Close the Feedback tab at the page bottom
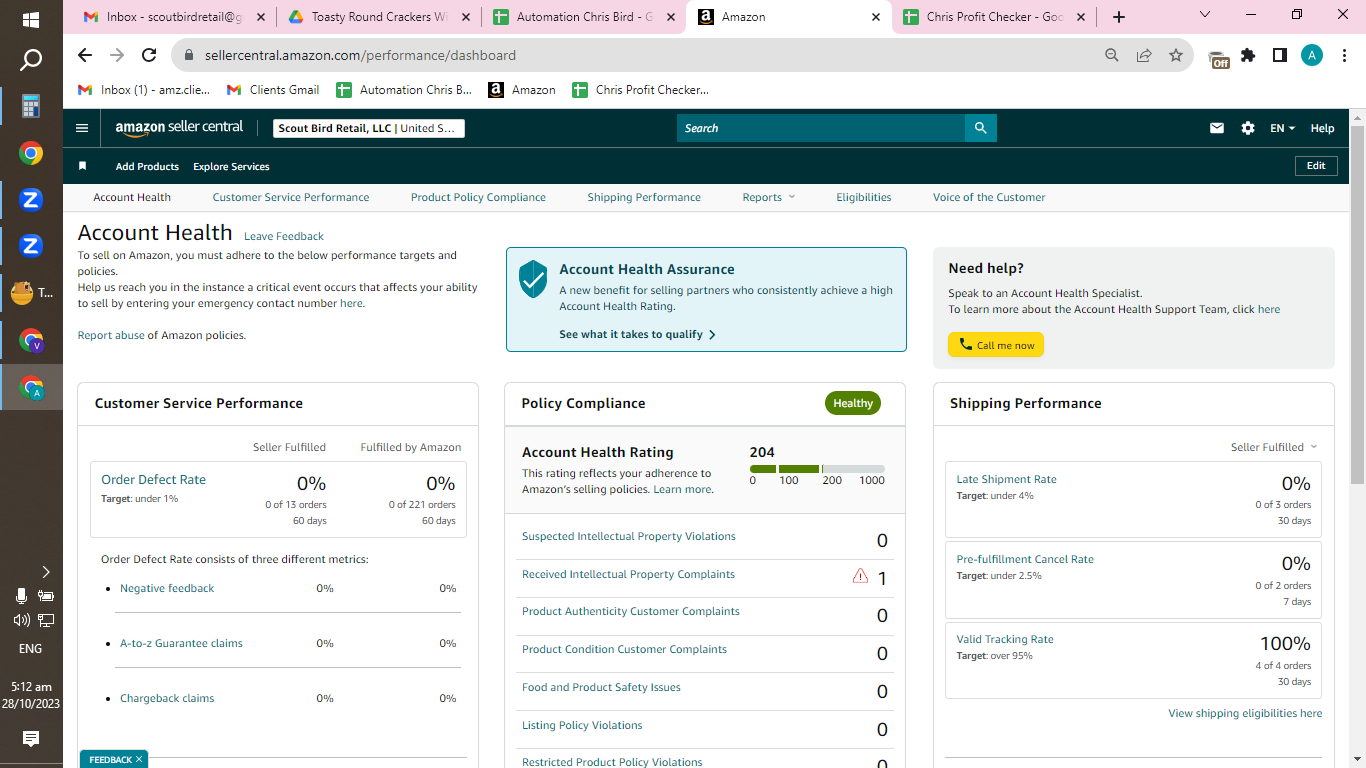The height and width of the screenshot is (768, 1366). [x=139, y=760]
